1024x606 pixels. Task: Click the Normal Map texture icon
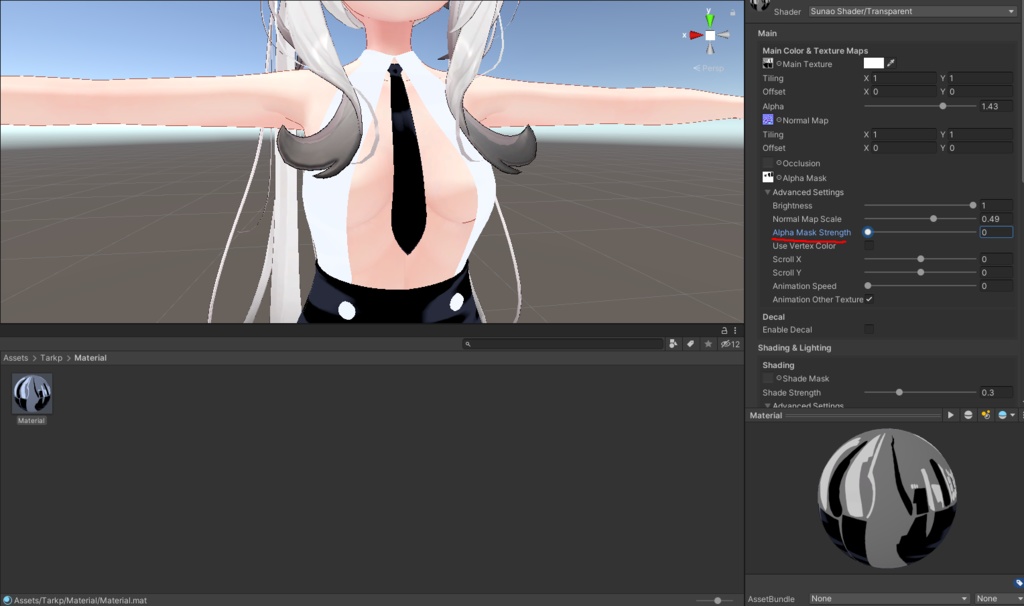[x=768, y=120]
